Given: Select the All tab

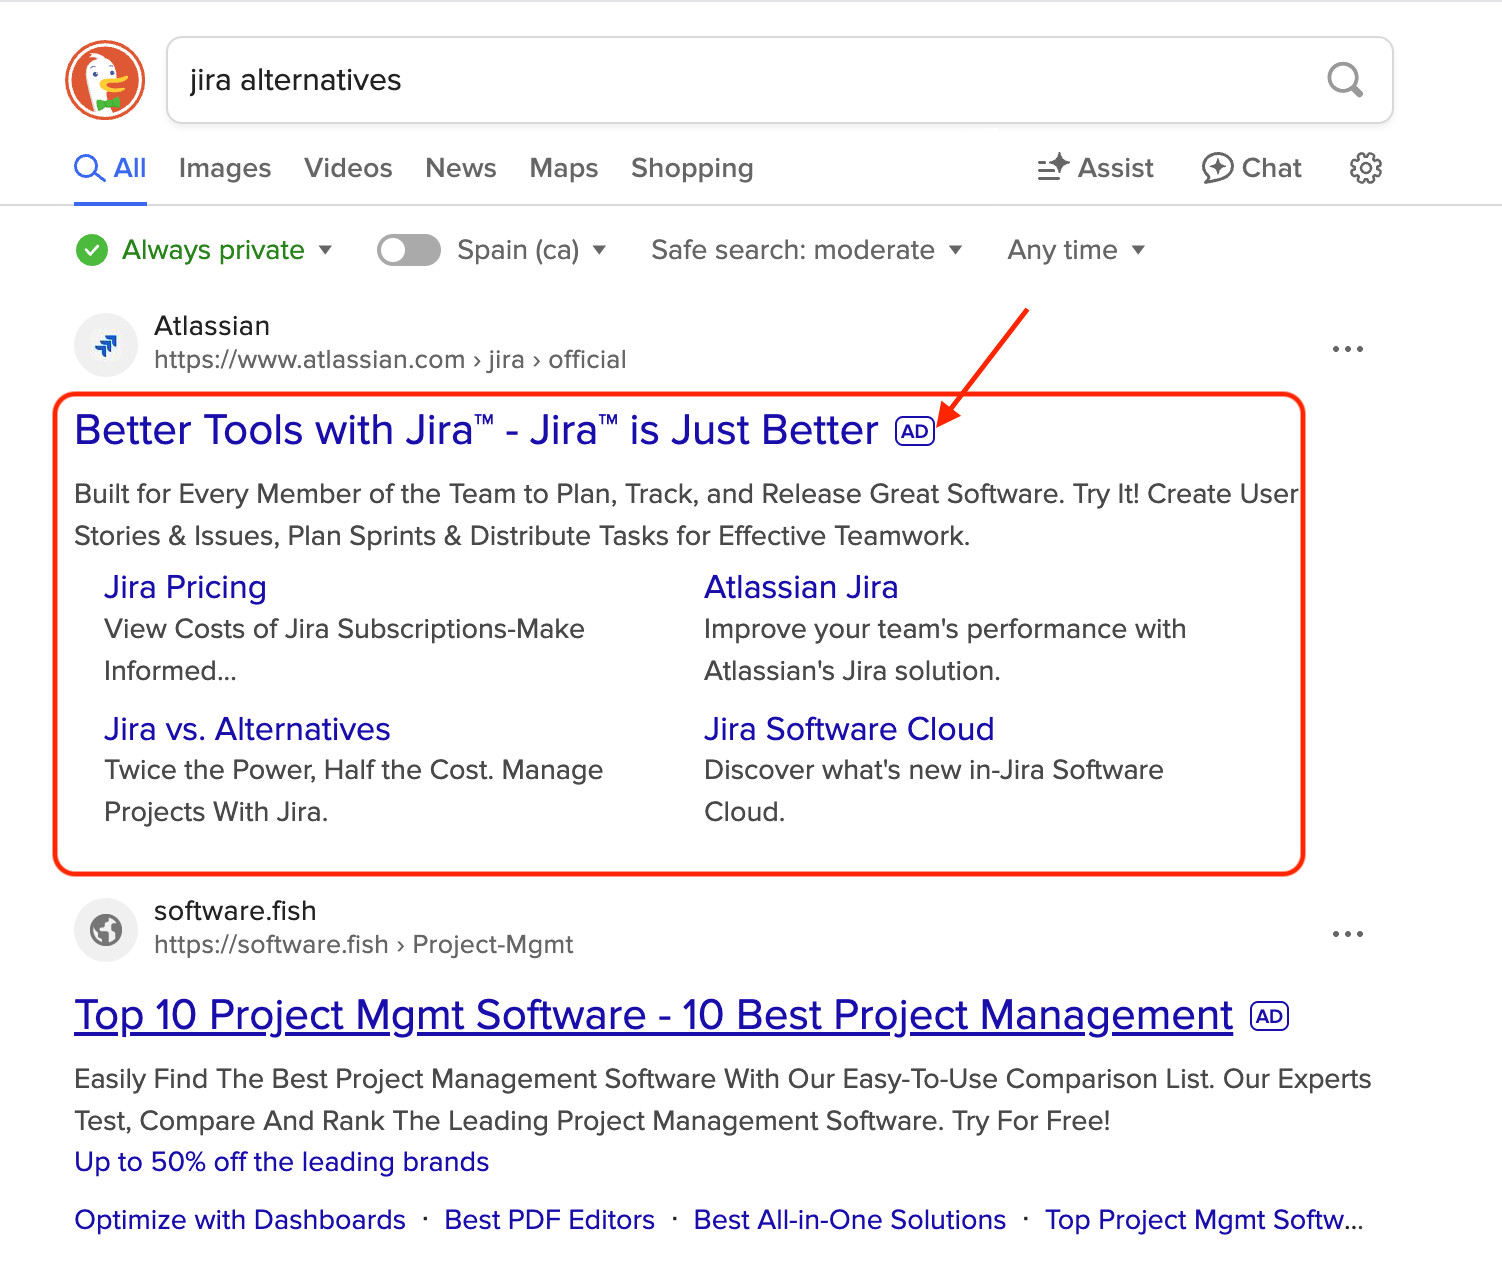Looking at the screenshot, I should pos(110,168).
